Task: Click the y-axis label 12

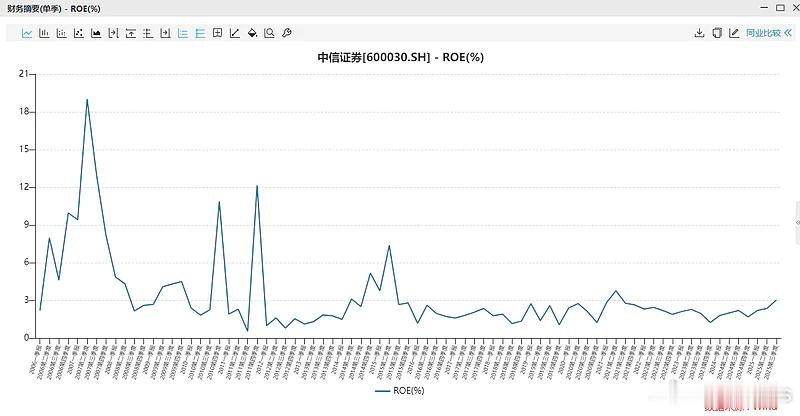Action: tap(23, 187)
